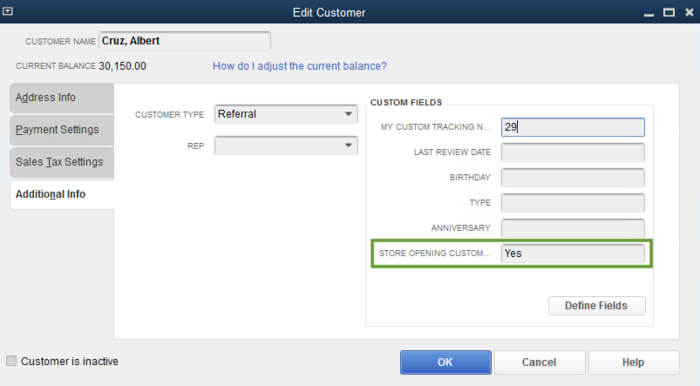The height and width of the screenshot is (386, 700).
Task: Go to Sales Tax Settings tab
Action: 62,162
